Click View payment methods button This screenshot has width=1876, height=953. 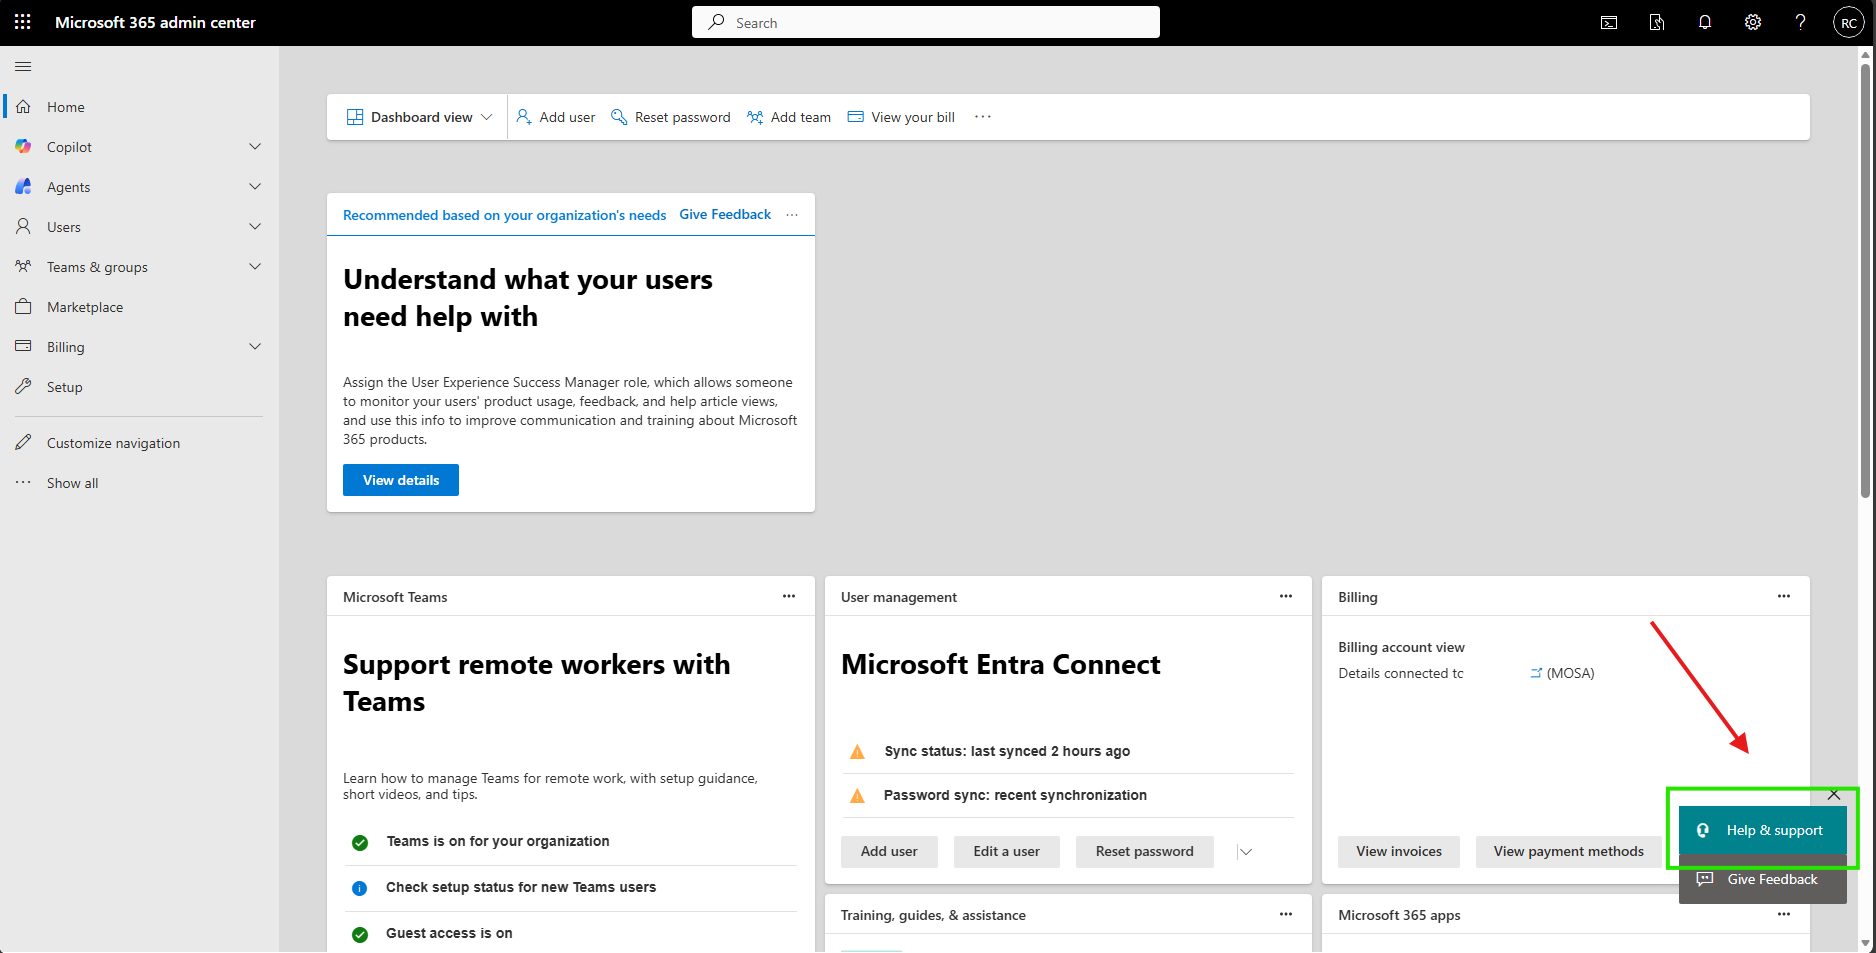tap(1569, 852)
